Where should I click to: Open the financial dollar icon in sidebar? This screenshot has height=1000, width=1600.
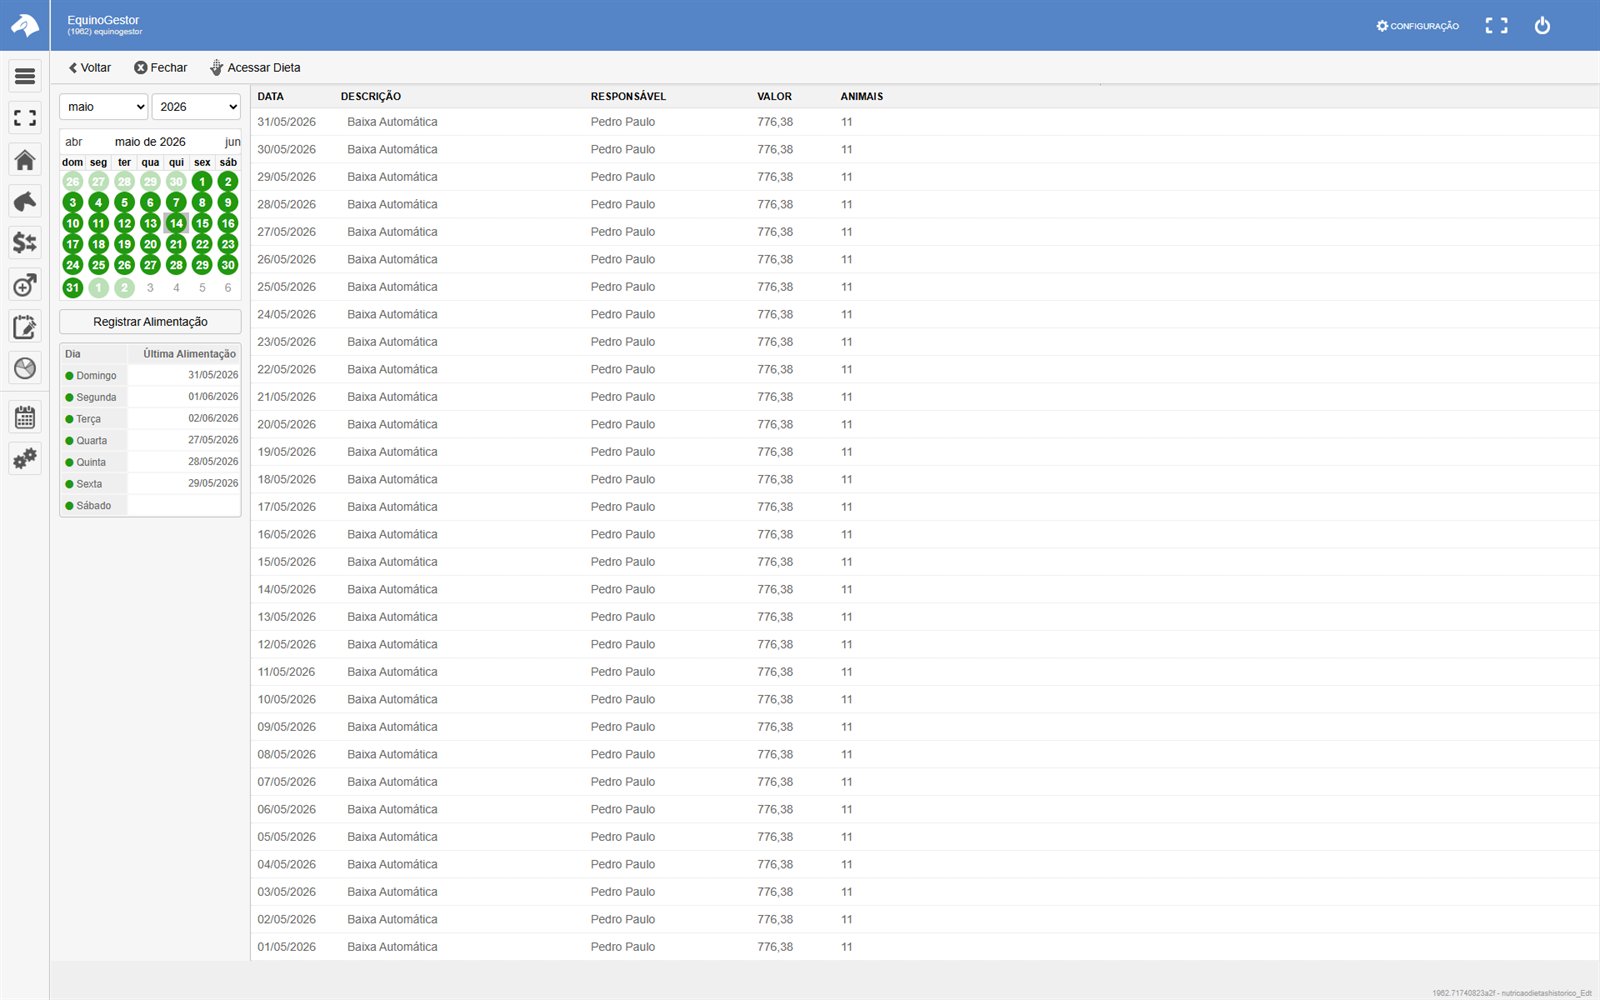[x=25, y=243]
